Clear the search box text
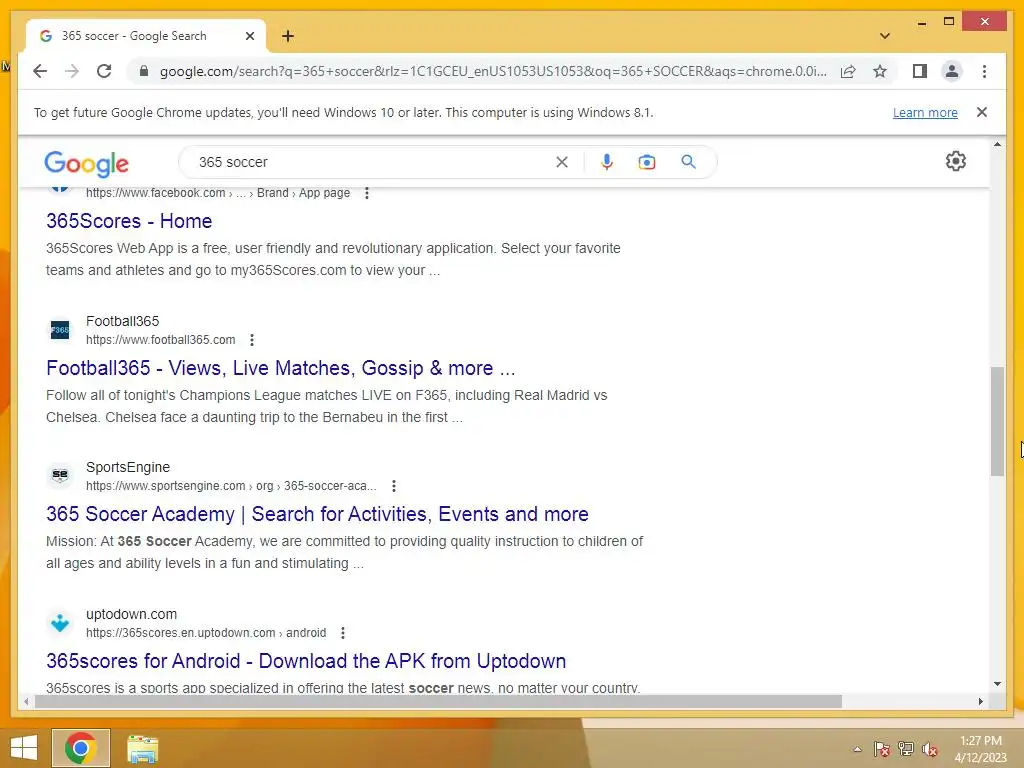Viewport: 1024px width, 768px height. (x=562, y=162)
